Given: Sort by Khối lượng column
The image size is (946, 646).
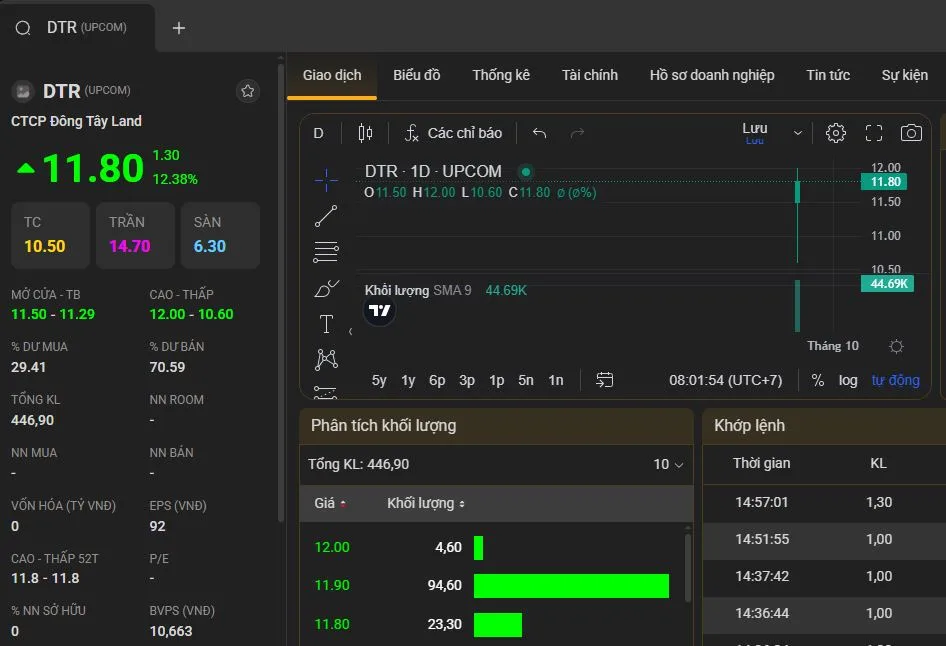Looking at the screenshot, I should 426,503.
